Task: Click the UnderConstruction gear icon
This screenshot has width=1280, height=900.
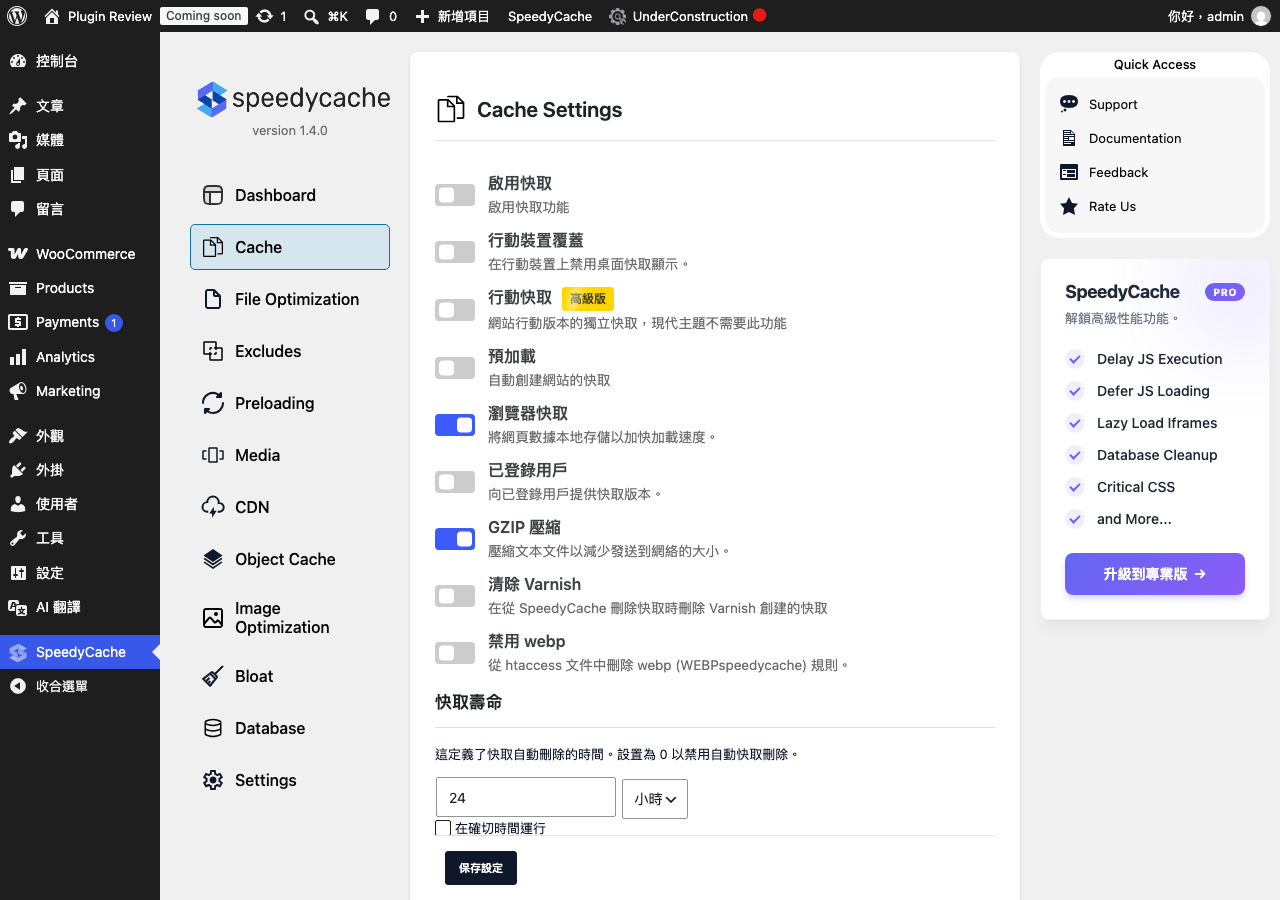Action: click(618, 16)
